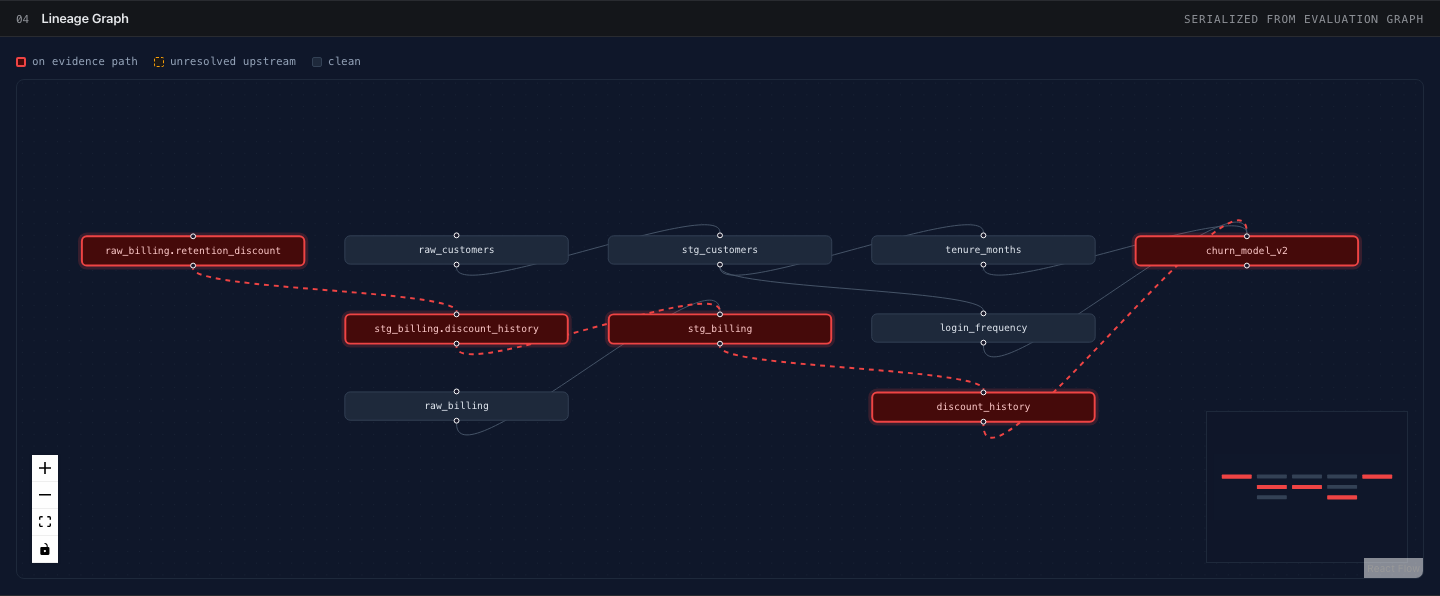1440x596 pixels.
Task: Click the section number '04'
Action: click(x=23, y=19)
